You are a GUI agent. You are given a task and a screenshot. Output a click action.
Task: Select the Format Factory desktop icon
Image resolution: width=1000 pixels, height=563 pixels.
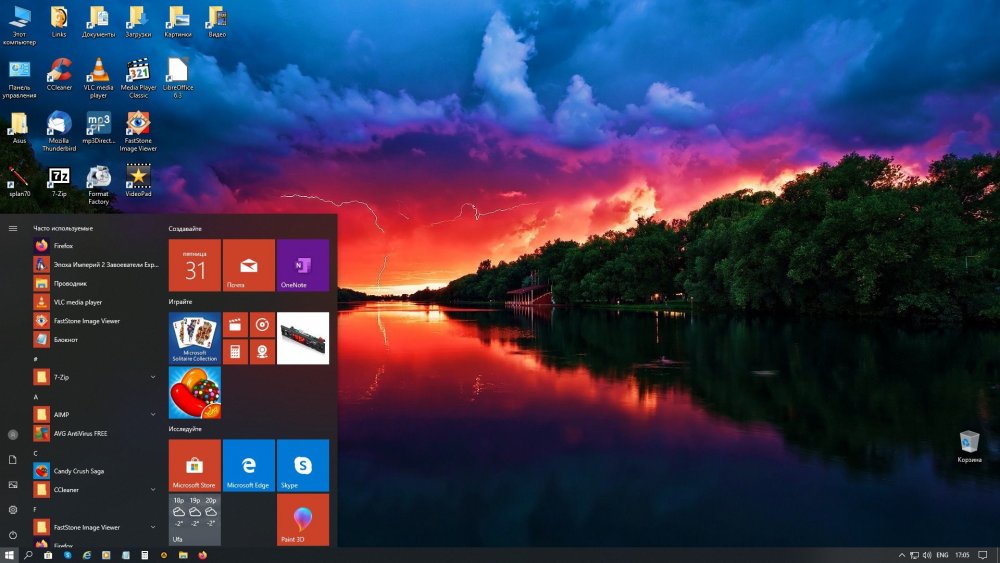click(98, 185)
